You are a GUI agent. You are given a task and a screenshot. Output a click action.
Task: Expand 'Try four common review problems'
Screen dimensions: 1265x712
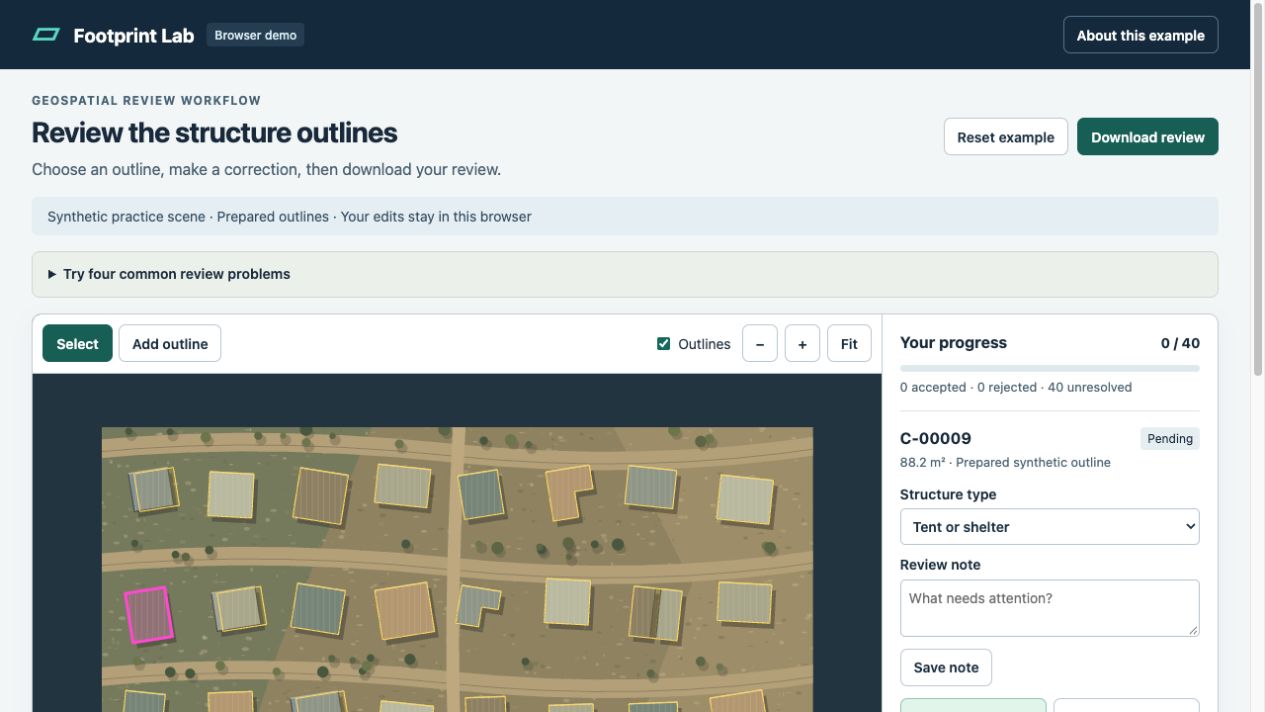[x=625, y=274]
